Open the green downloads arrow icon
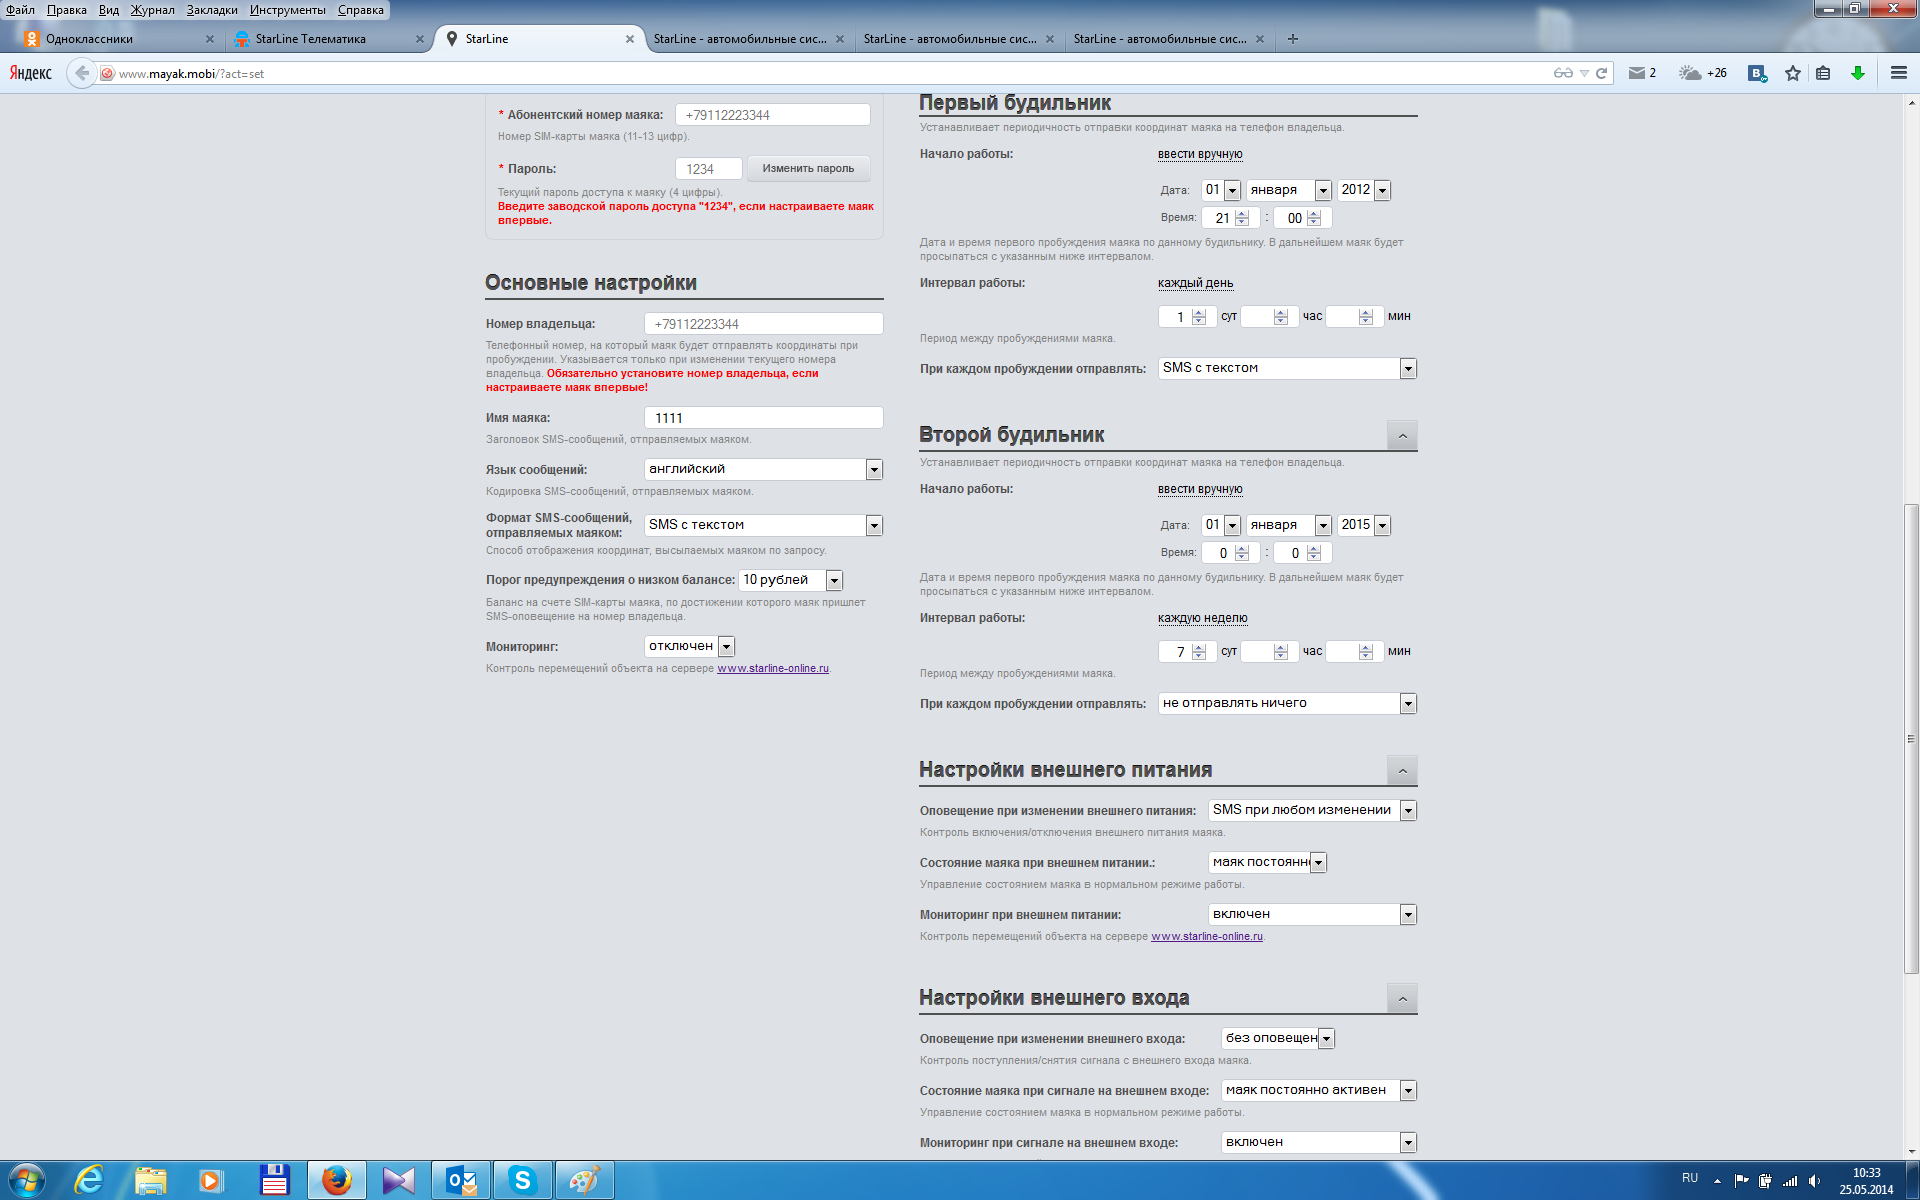 click(1857, 73)
